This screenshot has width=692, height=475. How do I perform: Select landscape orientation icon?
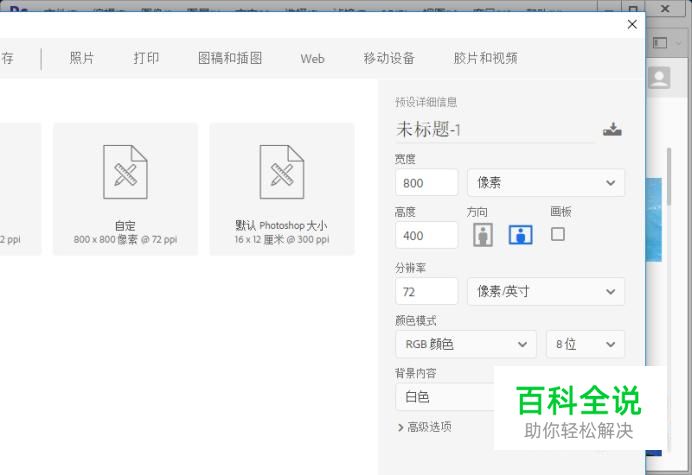(521, 234)
